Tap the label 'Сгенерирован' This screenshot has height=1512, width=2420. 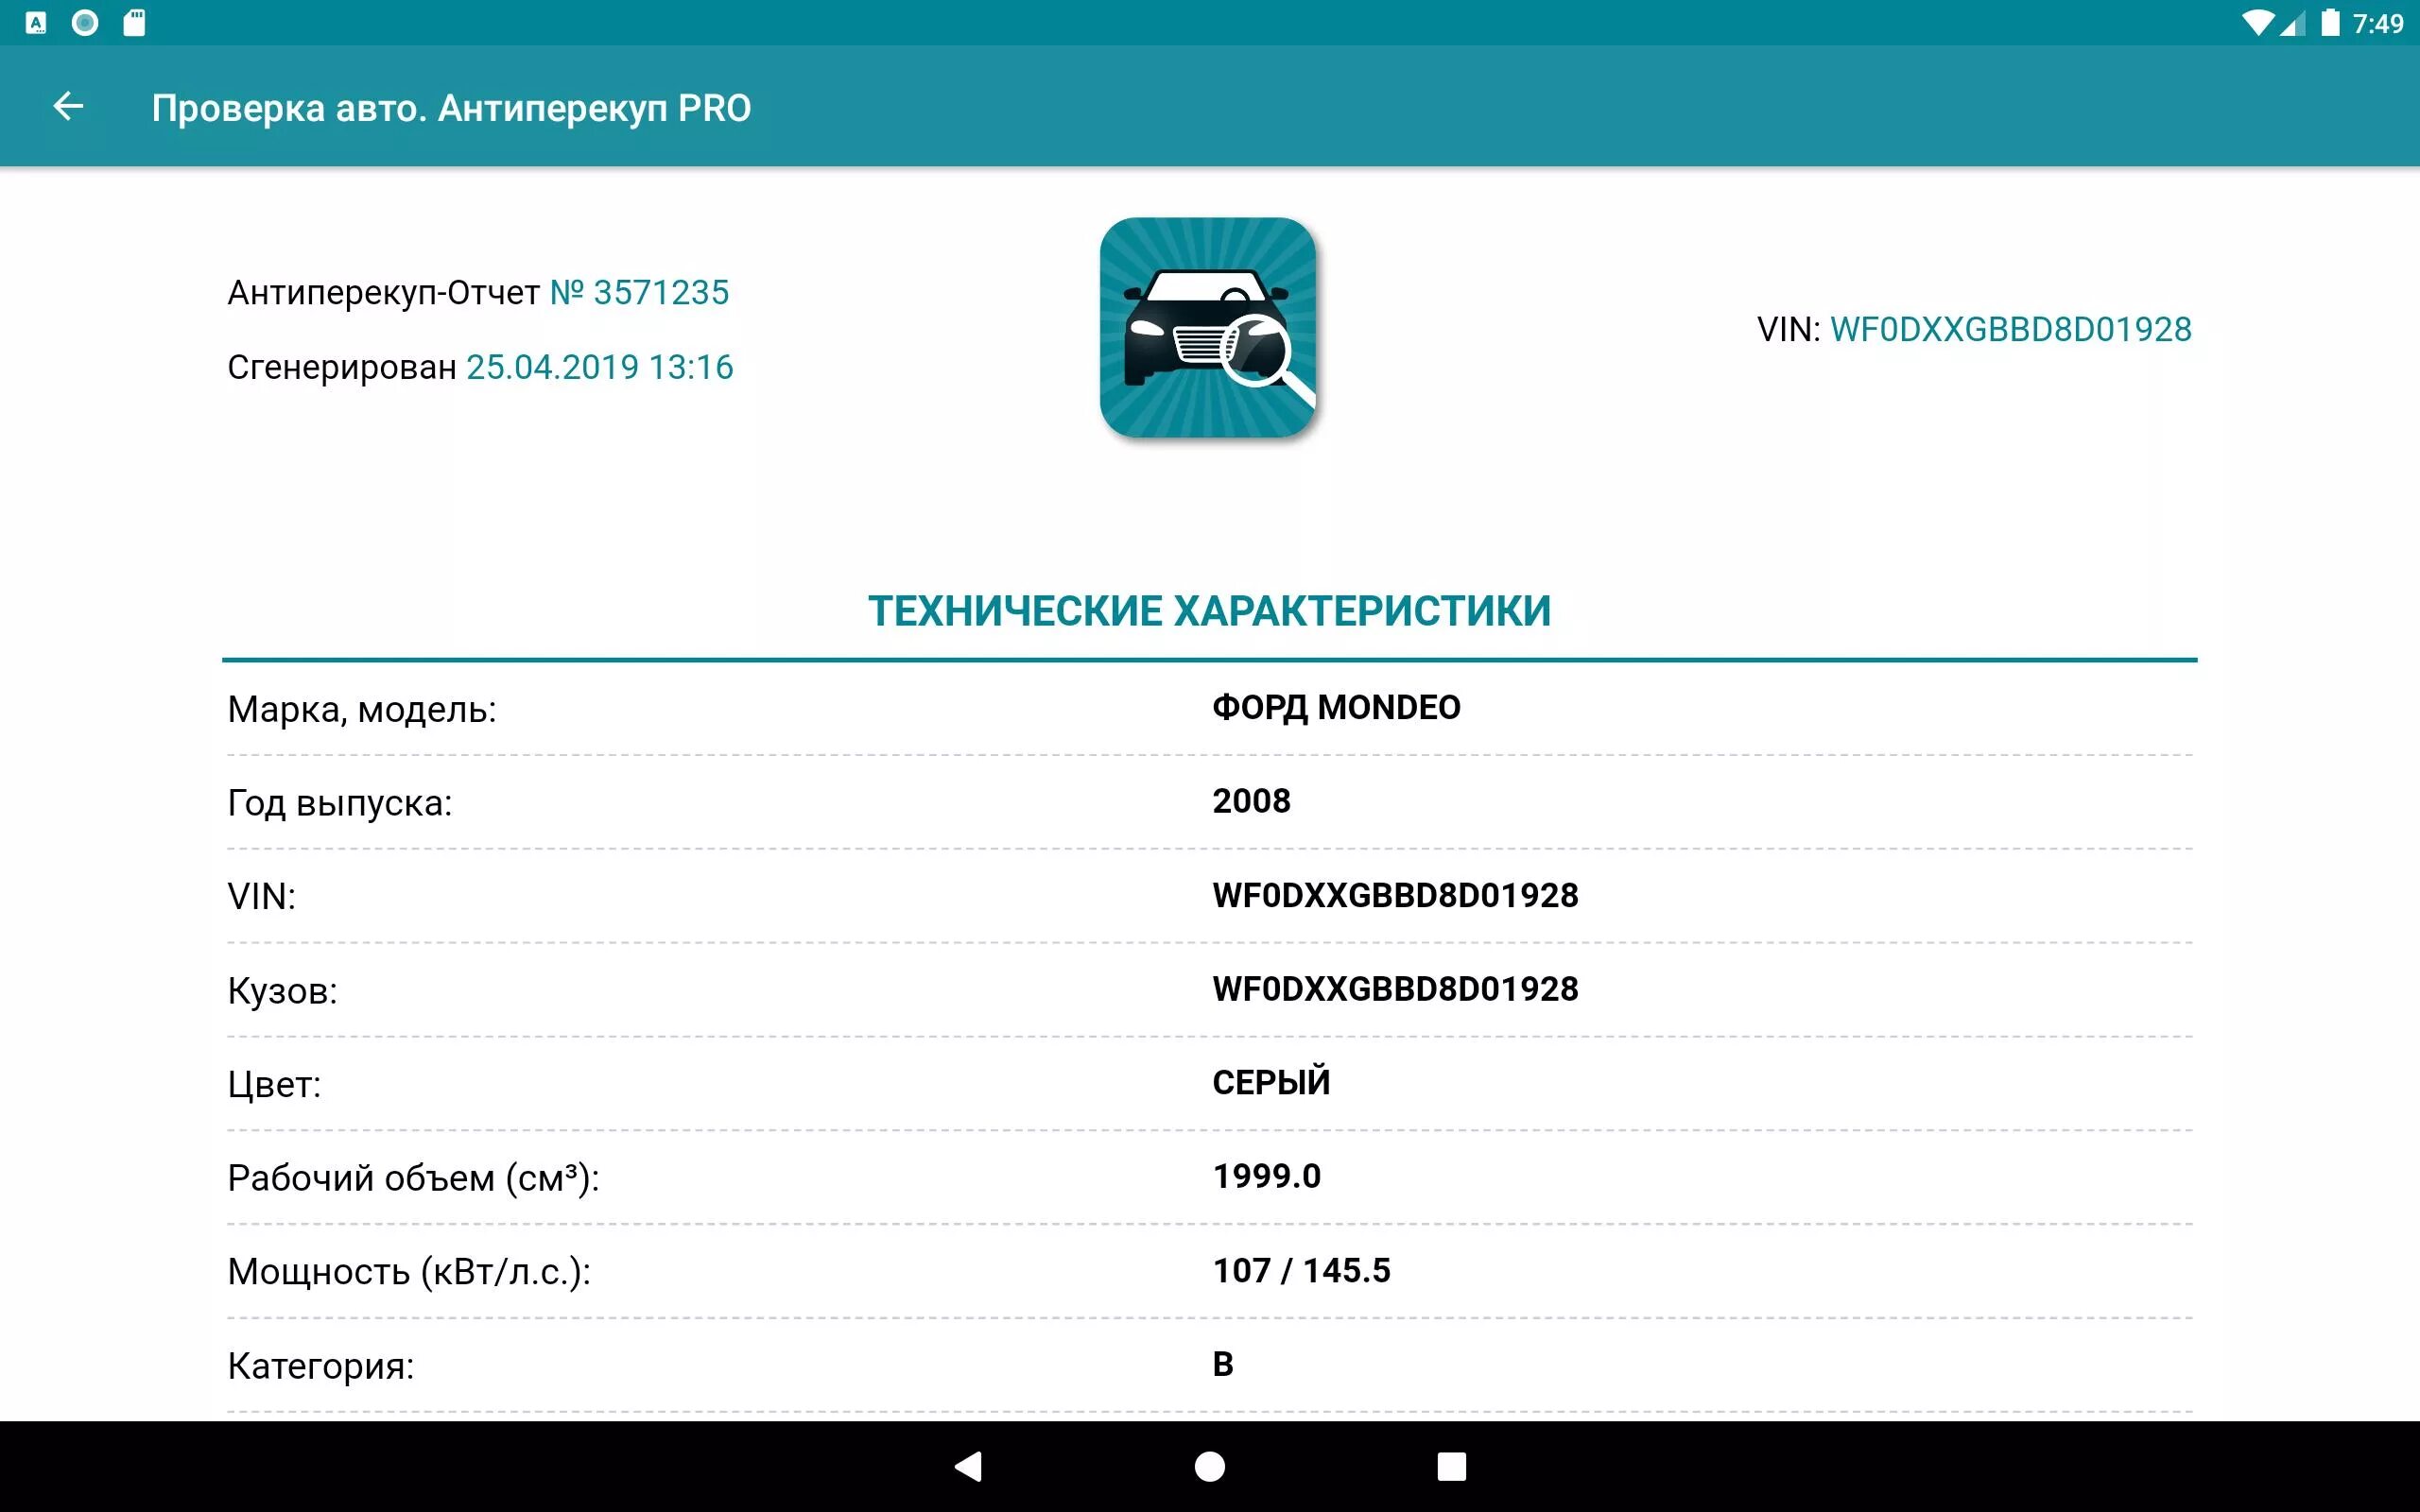(342, 368)
